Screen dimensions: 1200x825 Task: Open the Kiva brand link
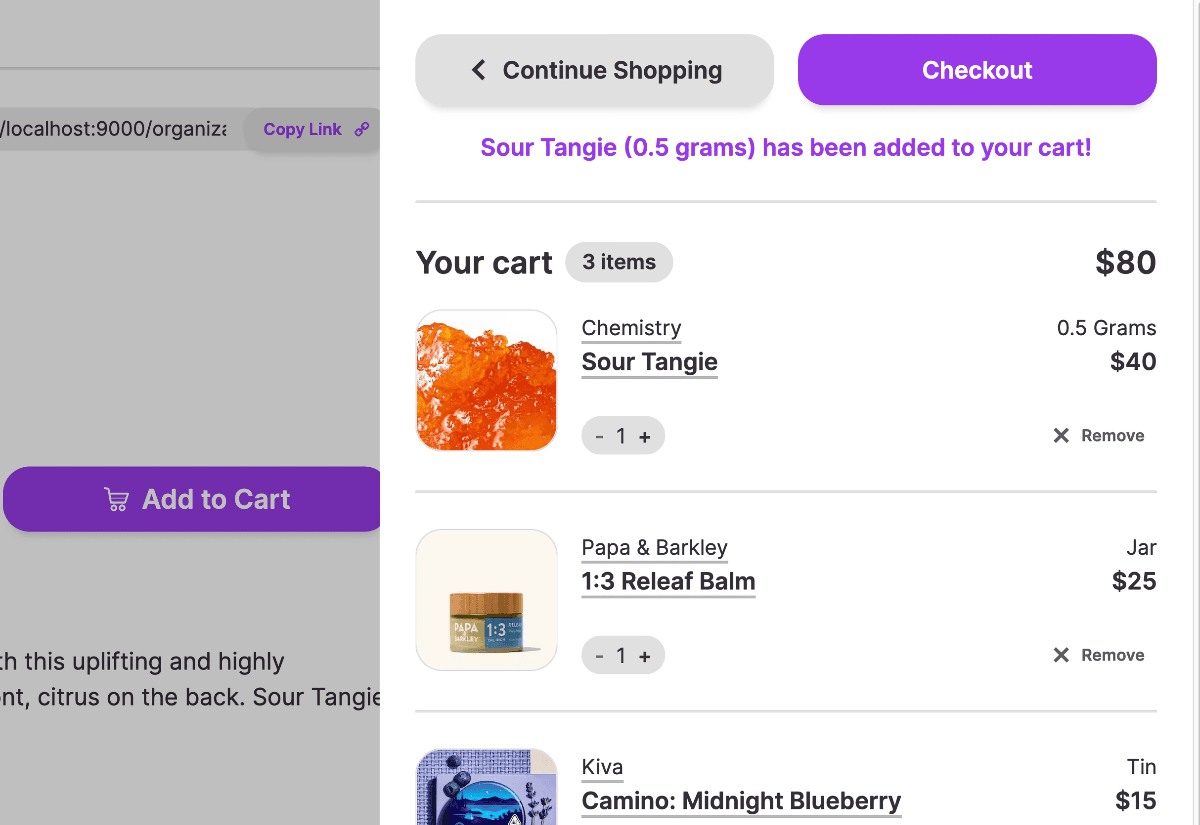pyautogui.click(x=602, y=767)
